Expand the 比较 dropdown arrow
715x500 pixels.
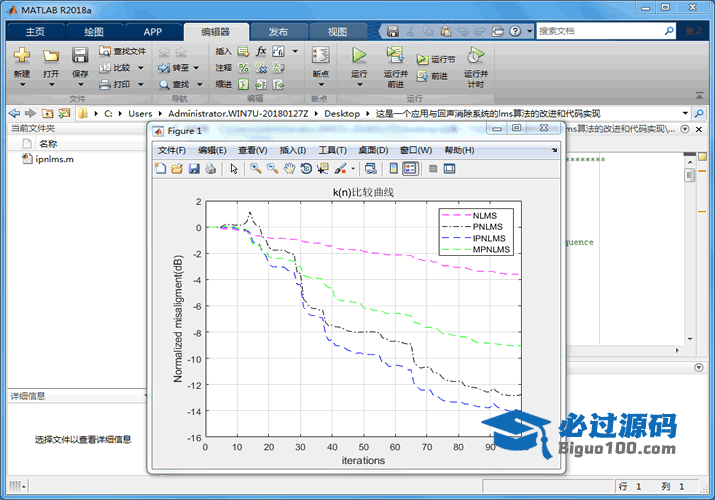[x=140, y=68]
